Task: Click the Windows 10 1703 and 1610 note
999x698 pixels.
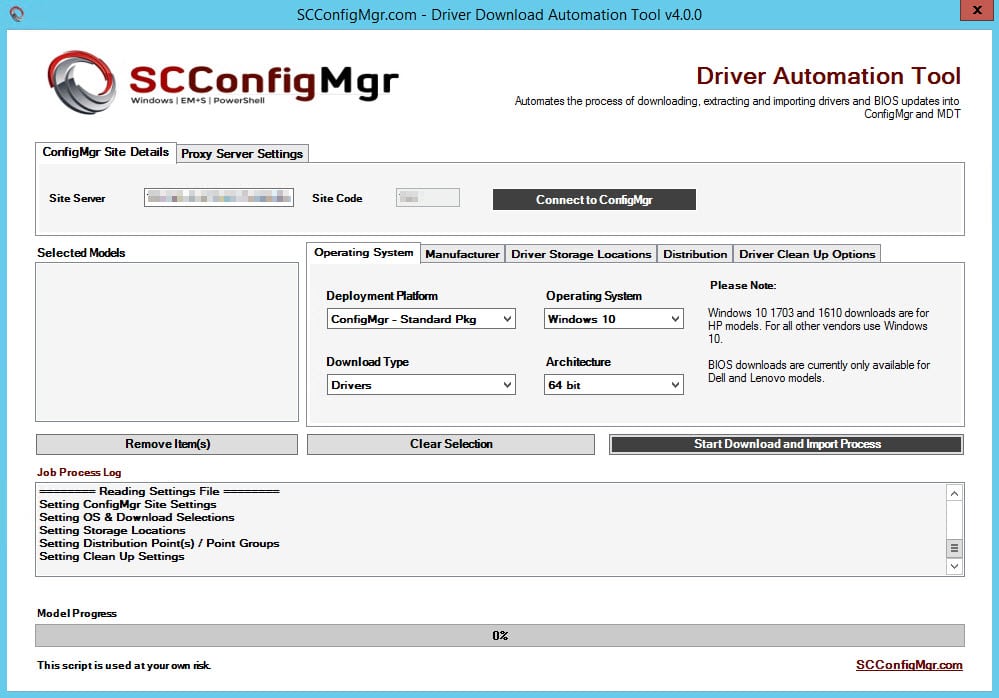Action: (x=818, y=325)
